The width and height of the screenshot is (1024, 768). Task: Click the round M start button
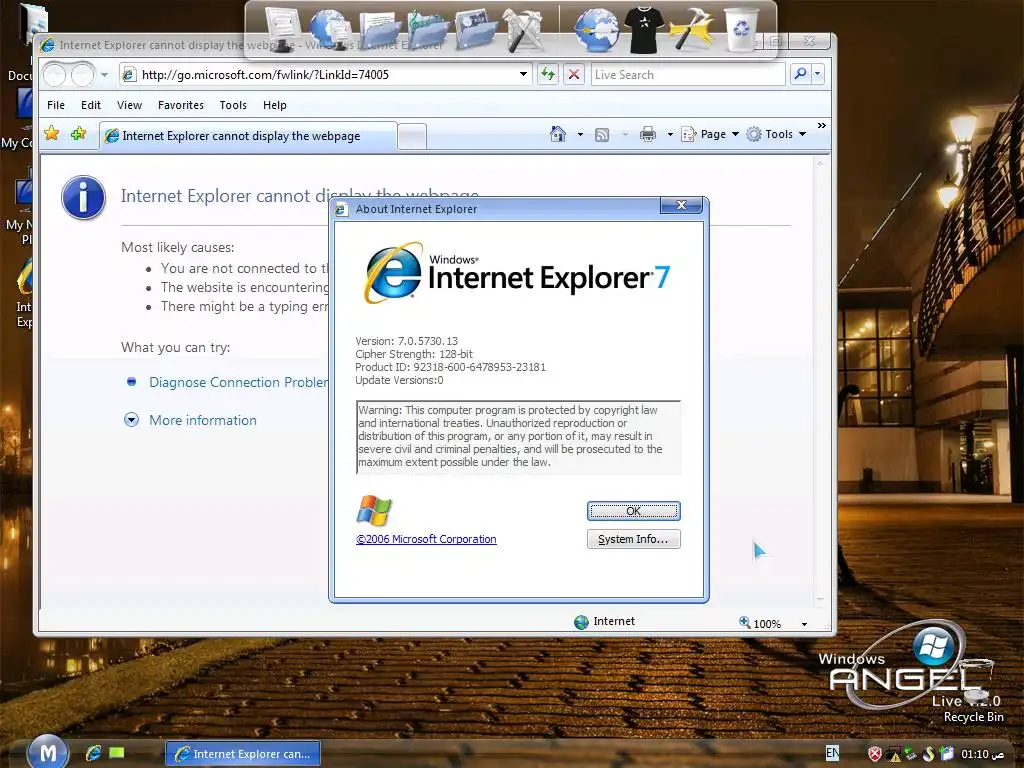click(x=48, y=753)
